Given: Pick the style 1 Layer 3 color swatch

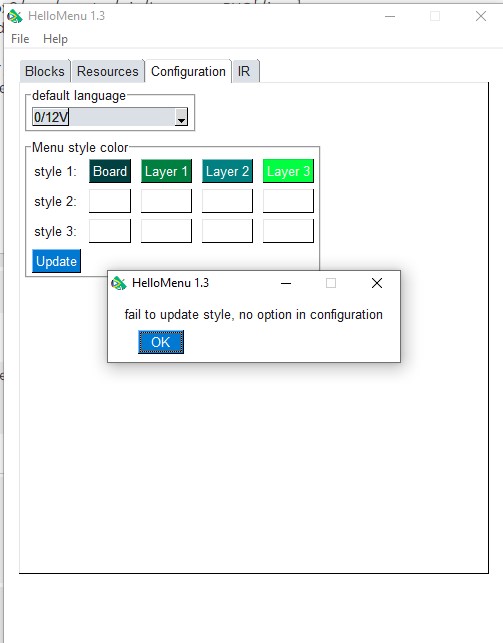Looking at the screenshot, I should pos(288,171).
